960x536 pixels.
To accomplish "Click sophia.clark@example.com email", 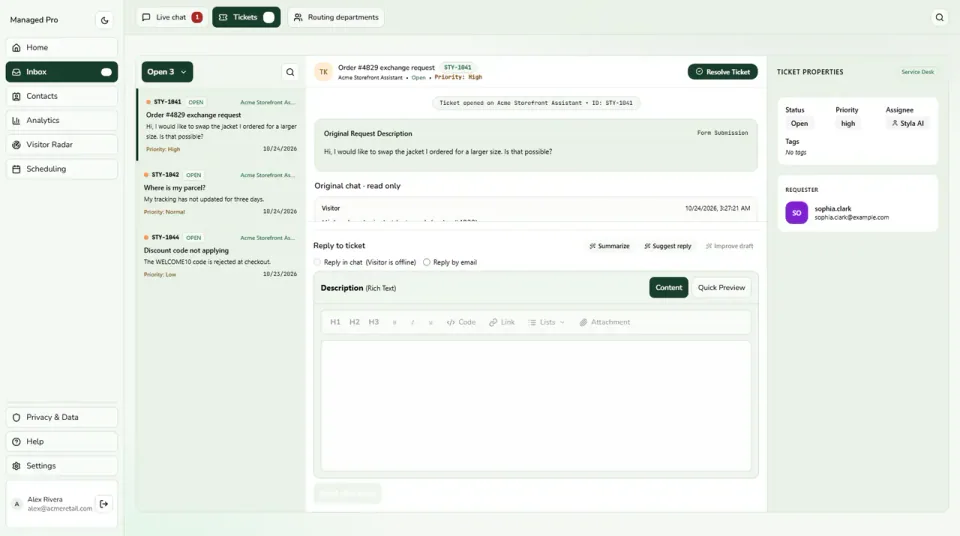I will tap(851, 217).
